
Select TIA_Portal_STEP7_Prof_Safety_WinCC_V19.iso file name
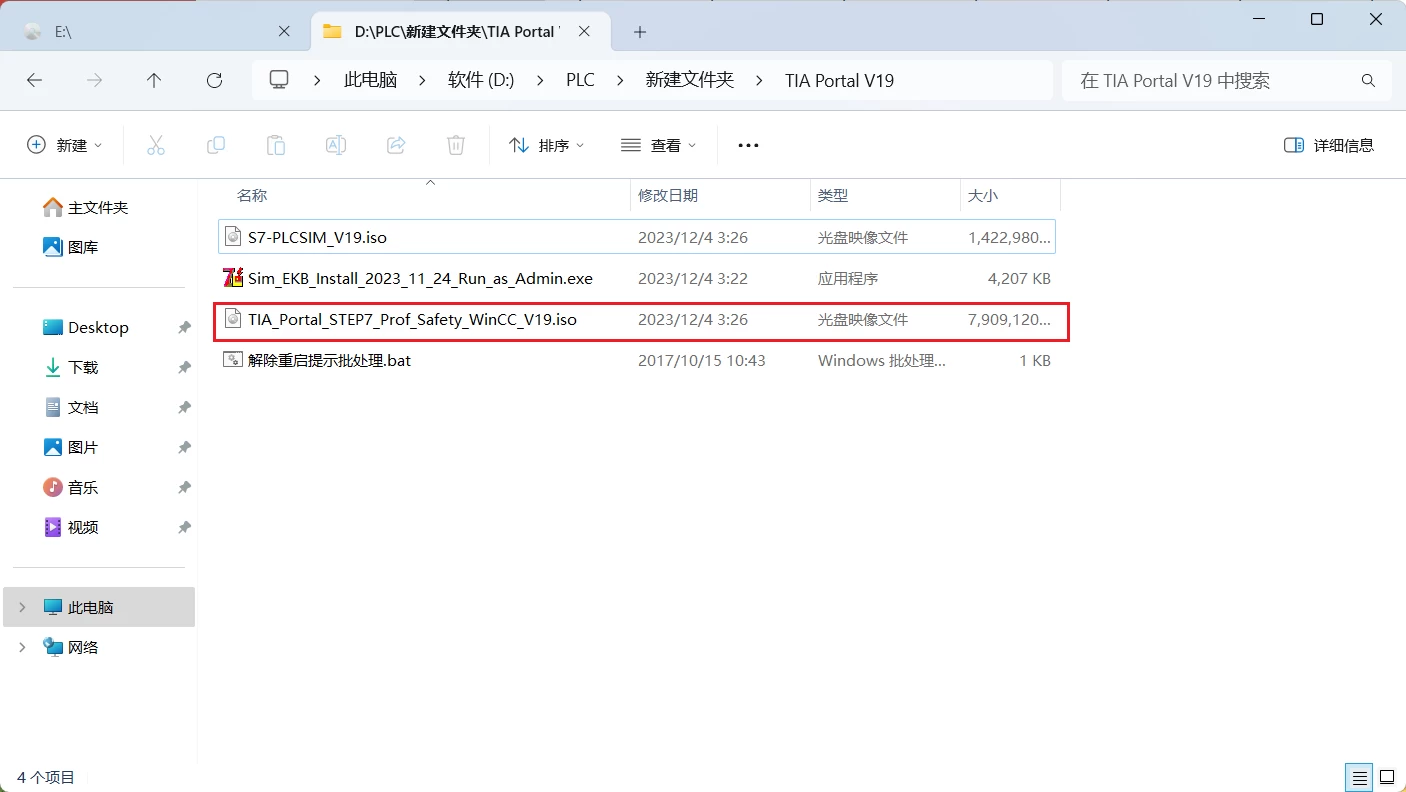(x=412, y=320)
